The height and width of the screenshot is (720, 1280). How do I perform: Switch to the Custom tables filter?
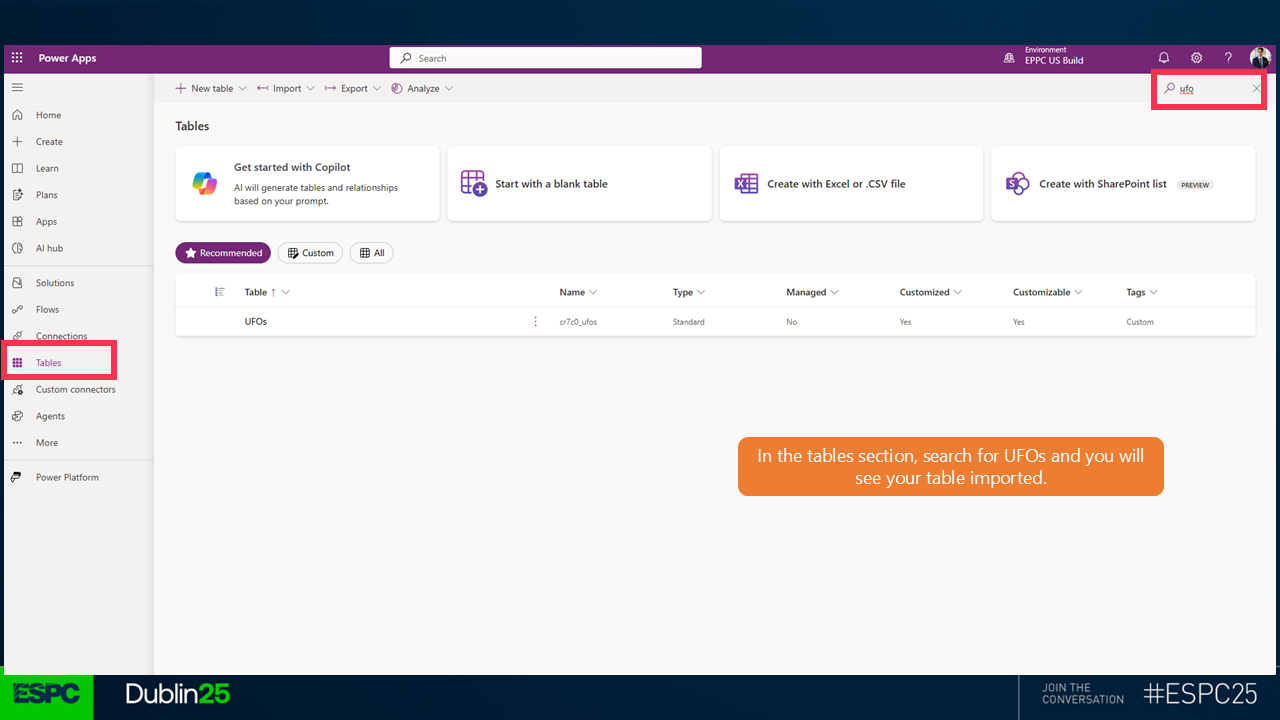click(x=310, y=253)
